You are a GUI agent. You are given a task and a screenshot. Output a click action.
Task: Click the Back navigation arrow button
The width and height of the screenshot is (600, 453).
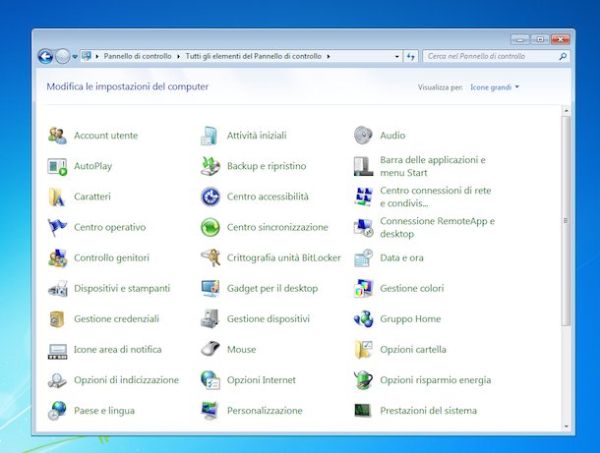click(x=45, y=57)
